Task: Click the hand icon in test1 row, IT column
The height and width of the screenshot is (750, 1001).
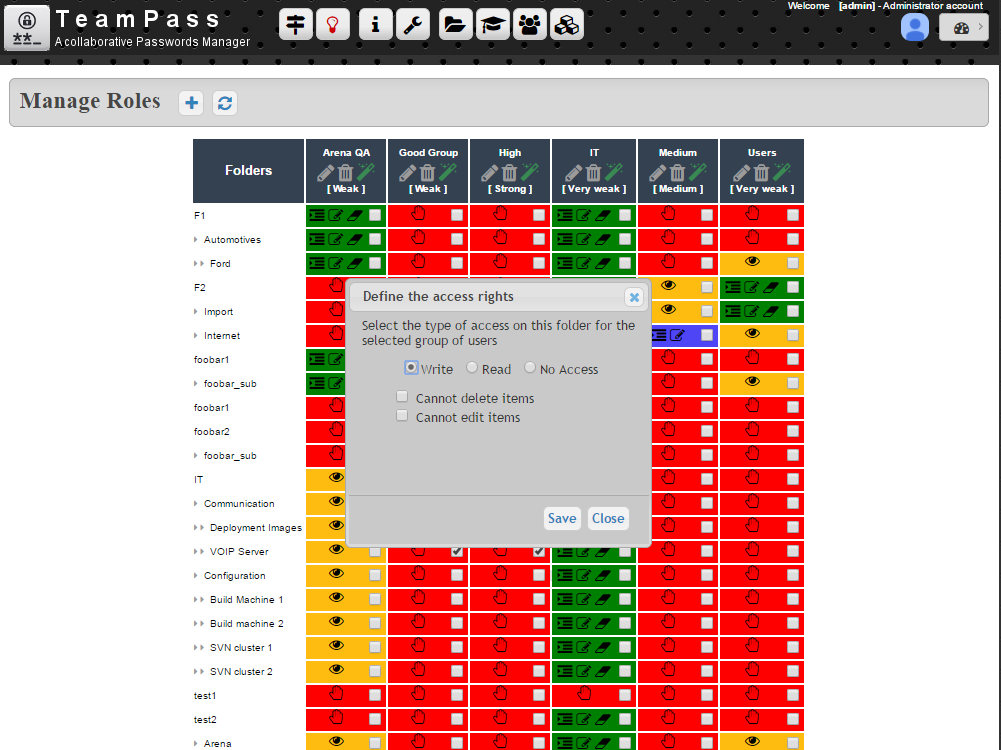Action: point(583,693)
